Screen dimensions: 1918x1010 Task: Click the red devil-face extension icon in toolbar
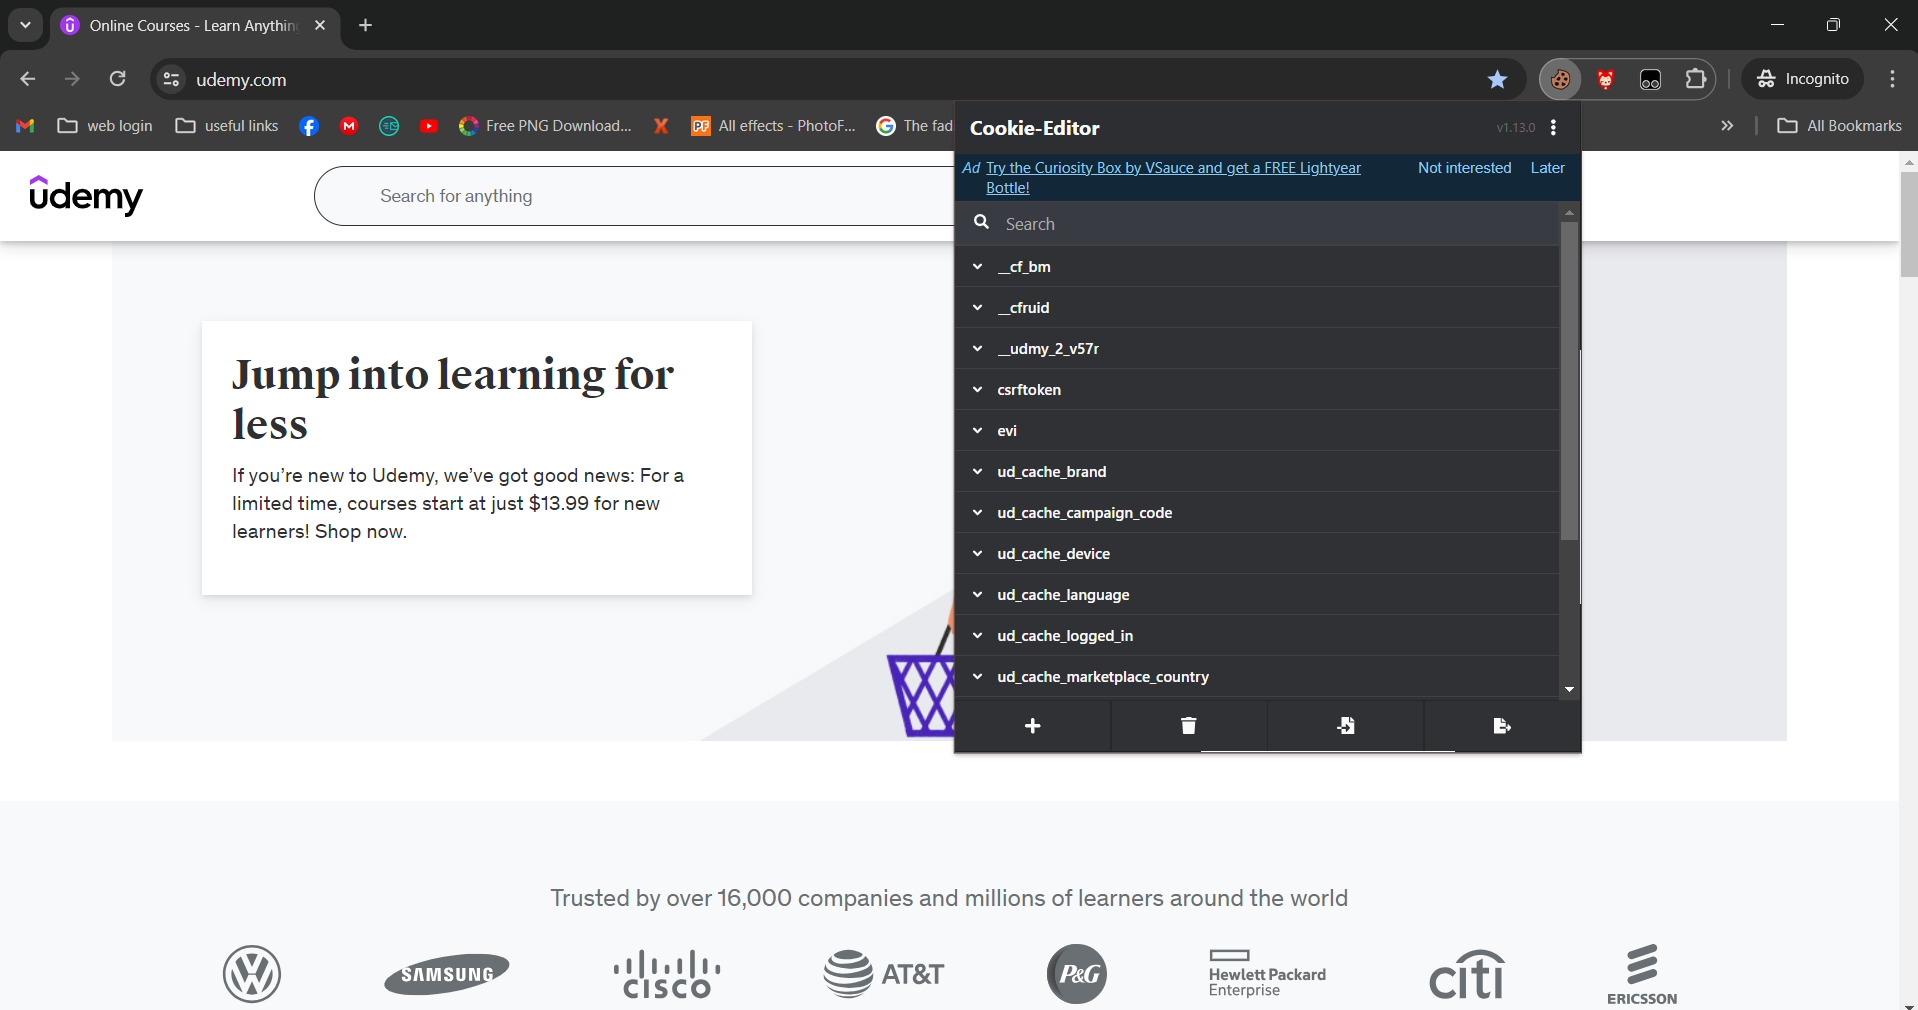(1605, 79)
